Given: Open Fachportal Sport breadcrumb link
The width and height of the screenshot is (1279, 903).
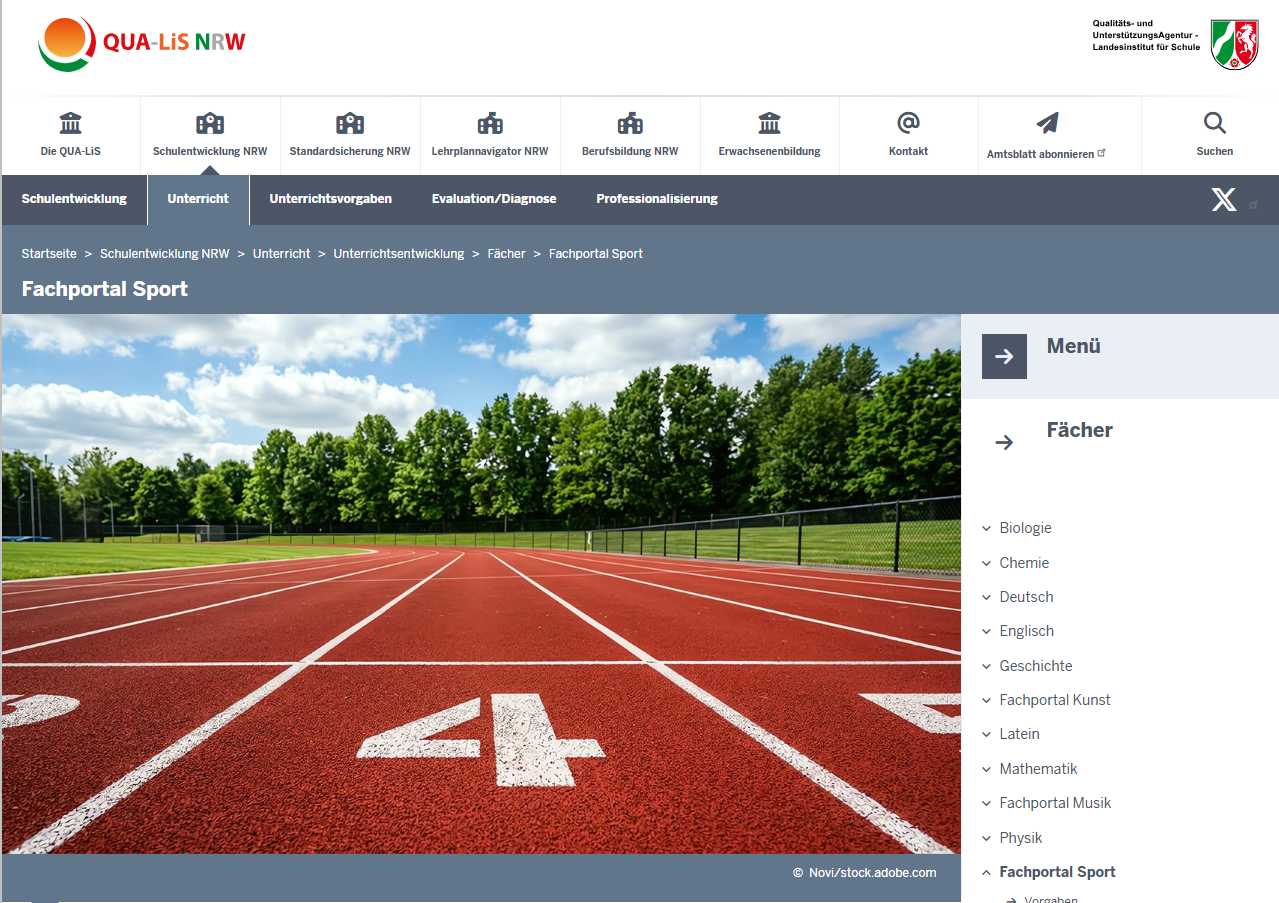Looking at the screenshot, I should (x=596, y=254).
